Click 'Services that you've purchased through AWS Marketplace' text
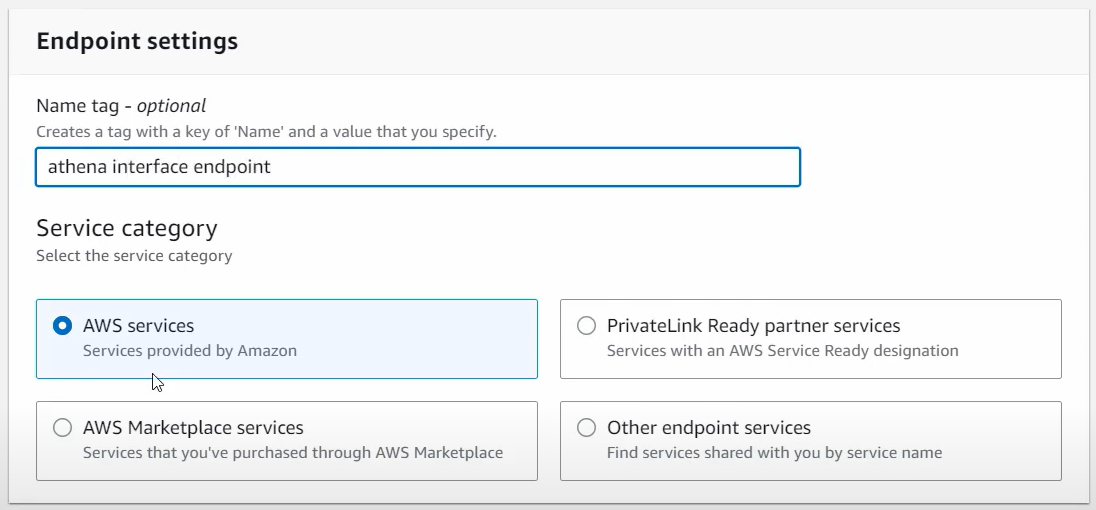 [x=292, y=453]
